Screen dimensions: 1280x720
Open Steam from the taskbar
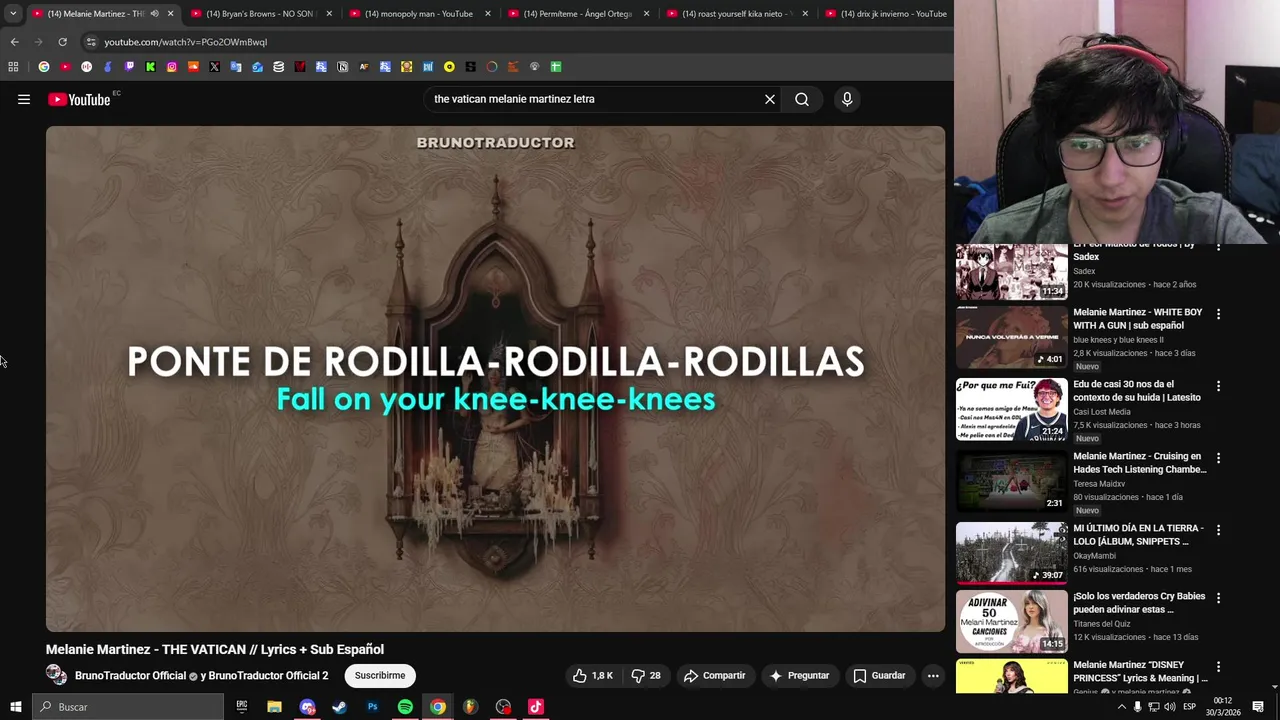pos(340,707)
